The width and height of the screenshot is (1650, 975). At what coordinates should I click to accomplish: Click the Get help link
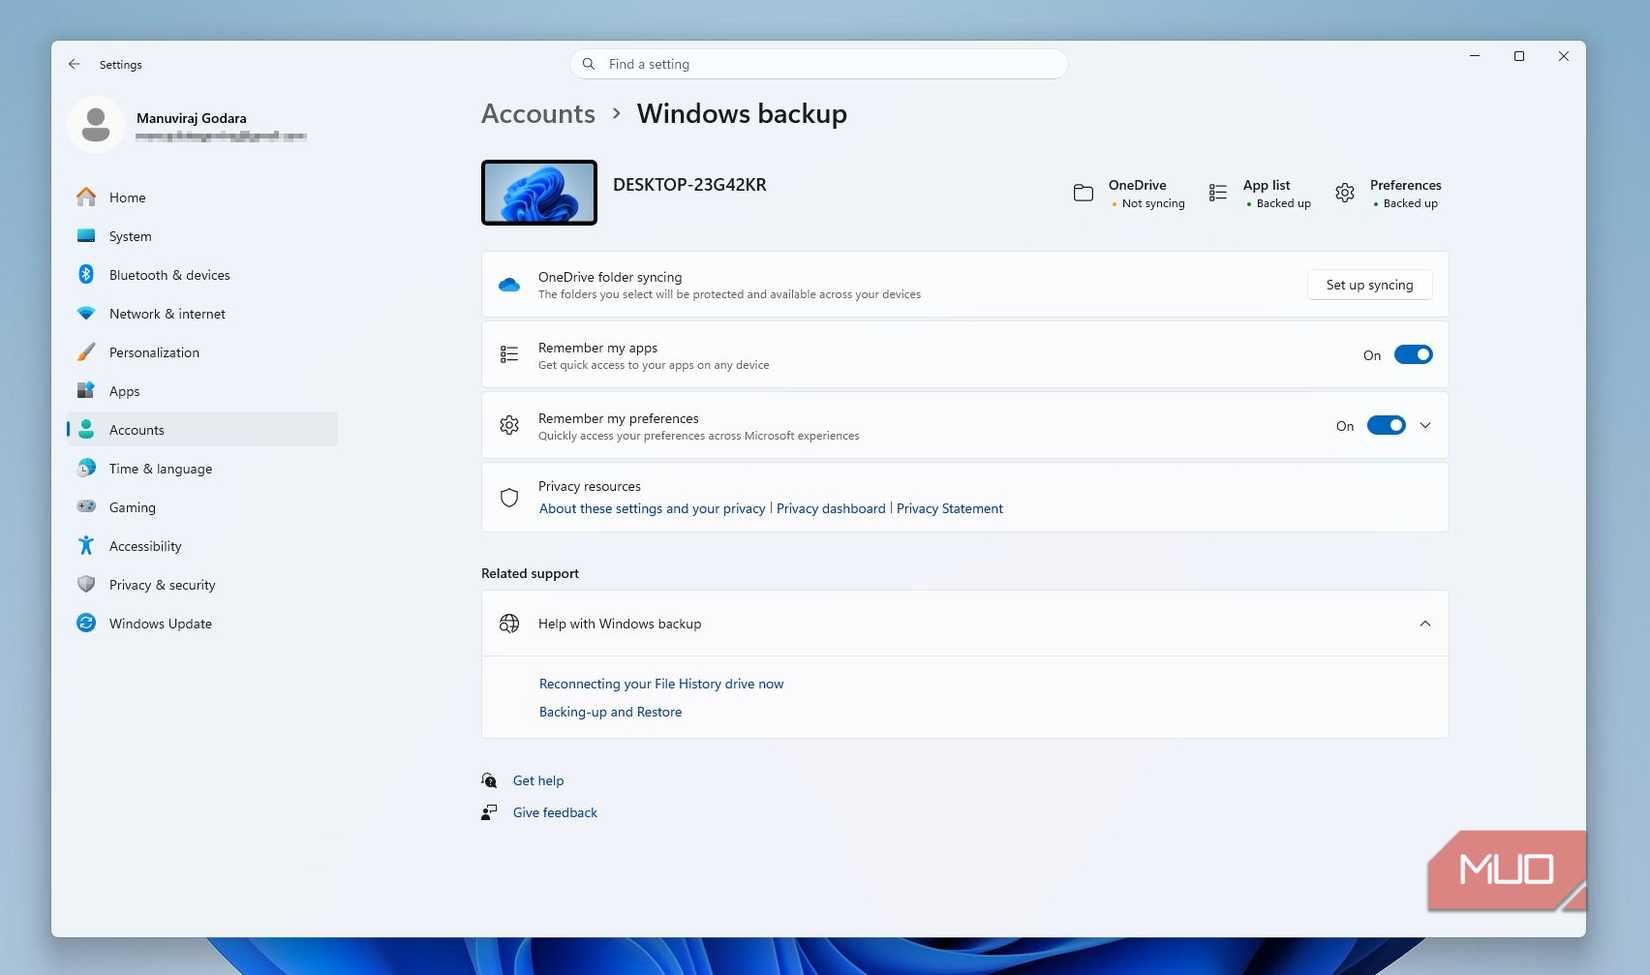[x=538, y=781]
